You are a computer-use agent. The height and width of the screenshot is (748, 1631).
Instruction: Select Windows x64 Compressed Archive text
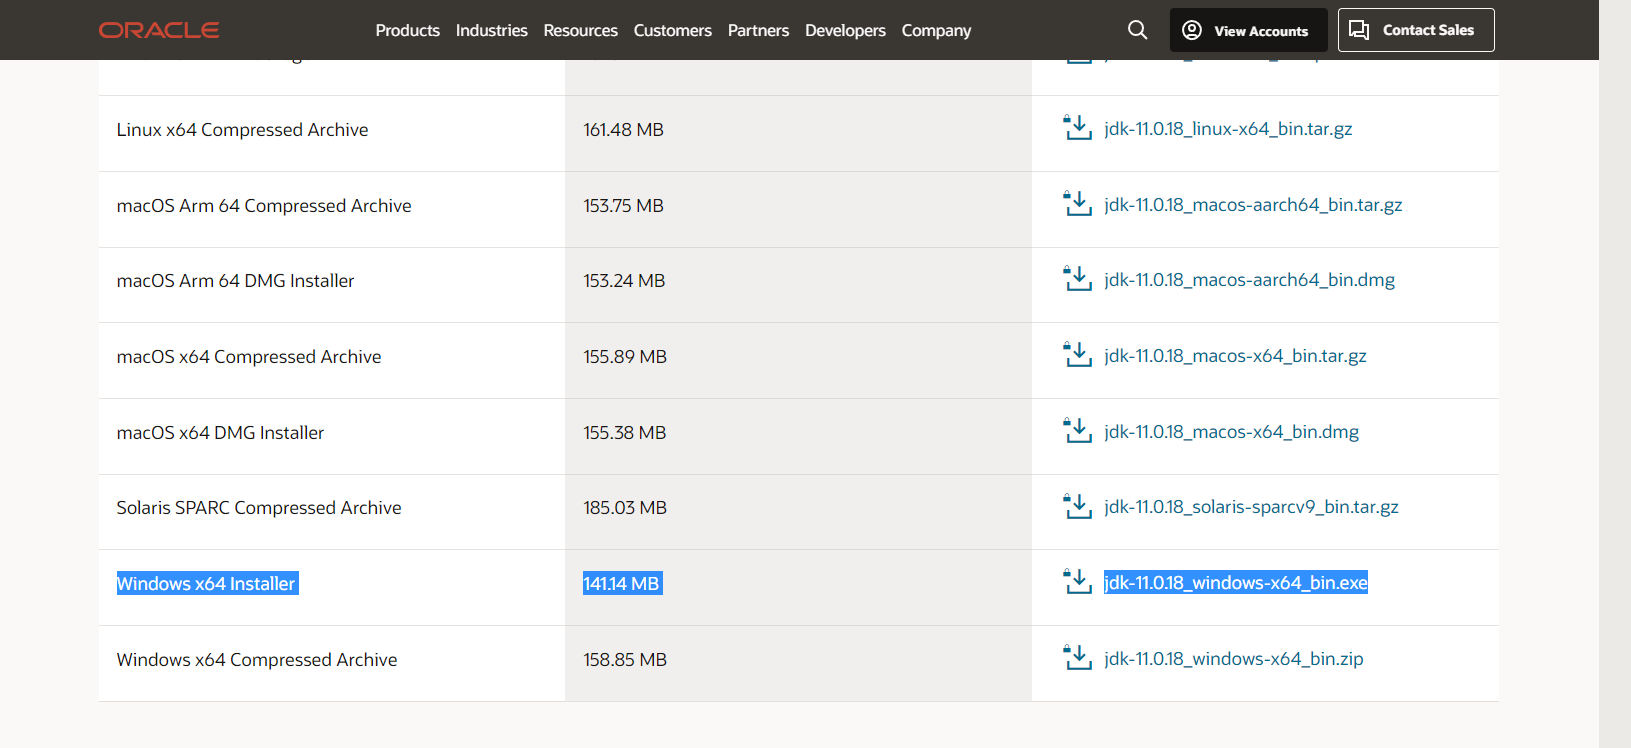[x=257, y=660]
